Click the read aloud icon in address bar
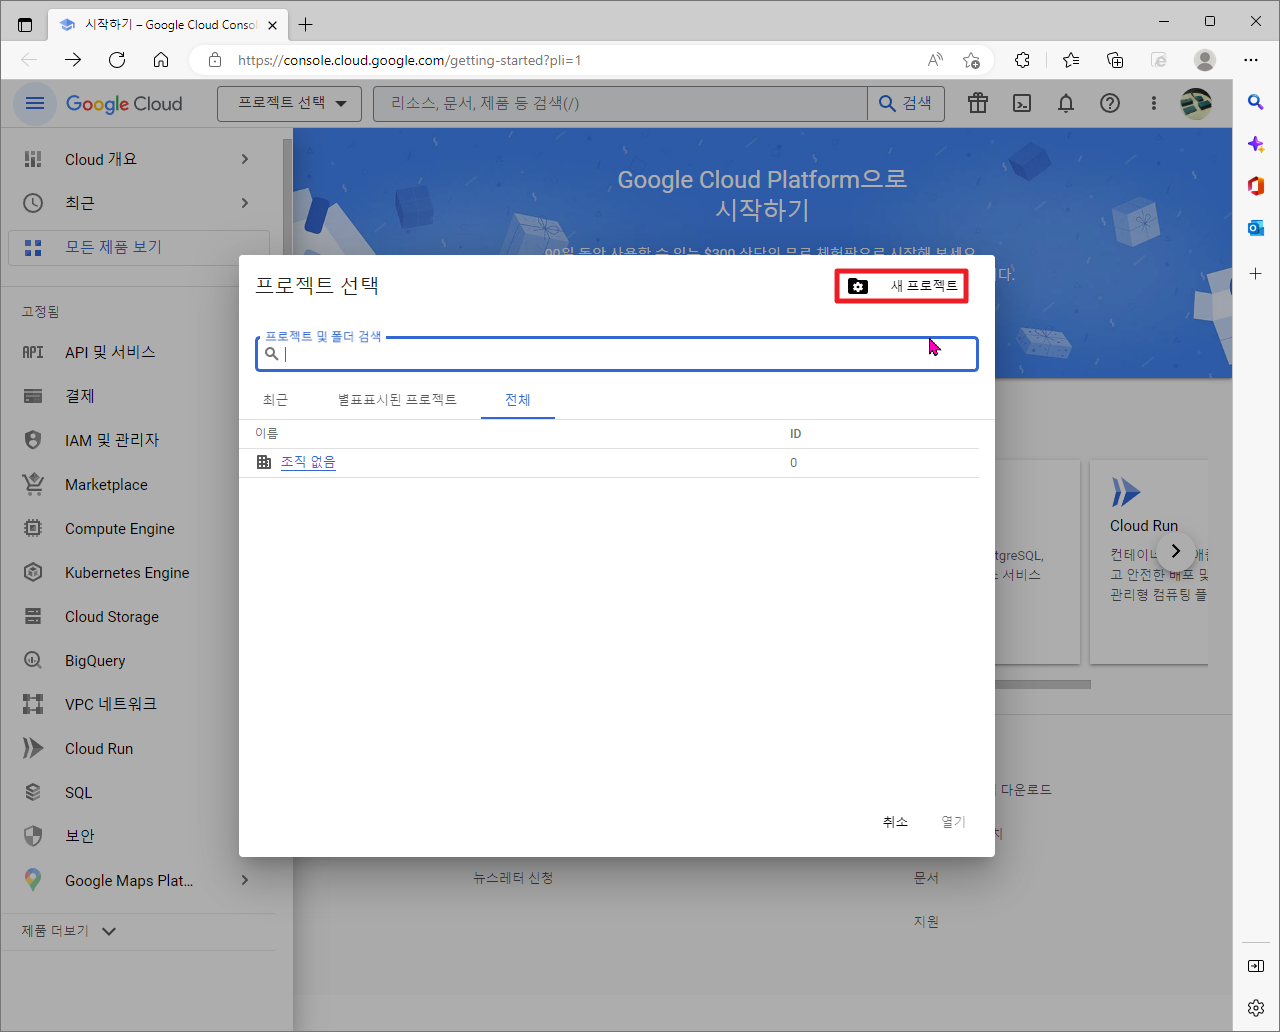Image resolution: width=1280 pixels, height=1032 pixels. (935, 60)
